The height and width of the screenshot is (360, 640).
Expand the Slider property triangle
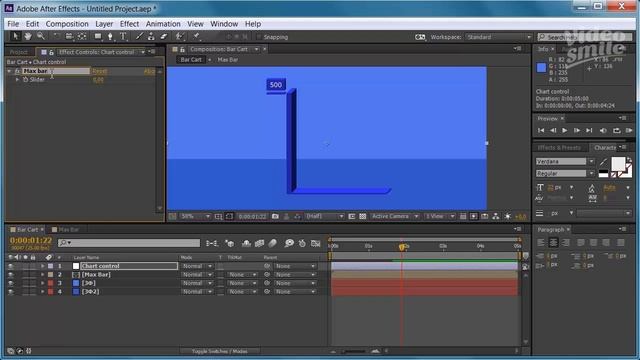click(17, 80)
